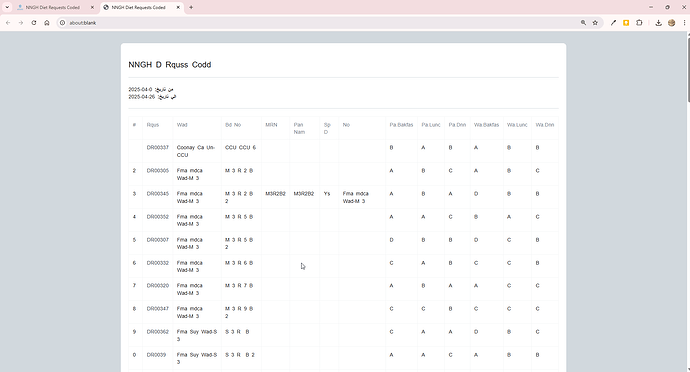Open the browser home page icon
Image resolution: width=690 pixels, height=372 pixels.
click(x=47, y=23)
